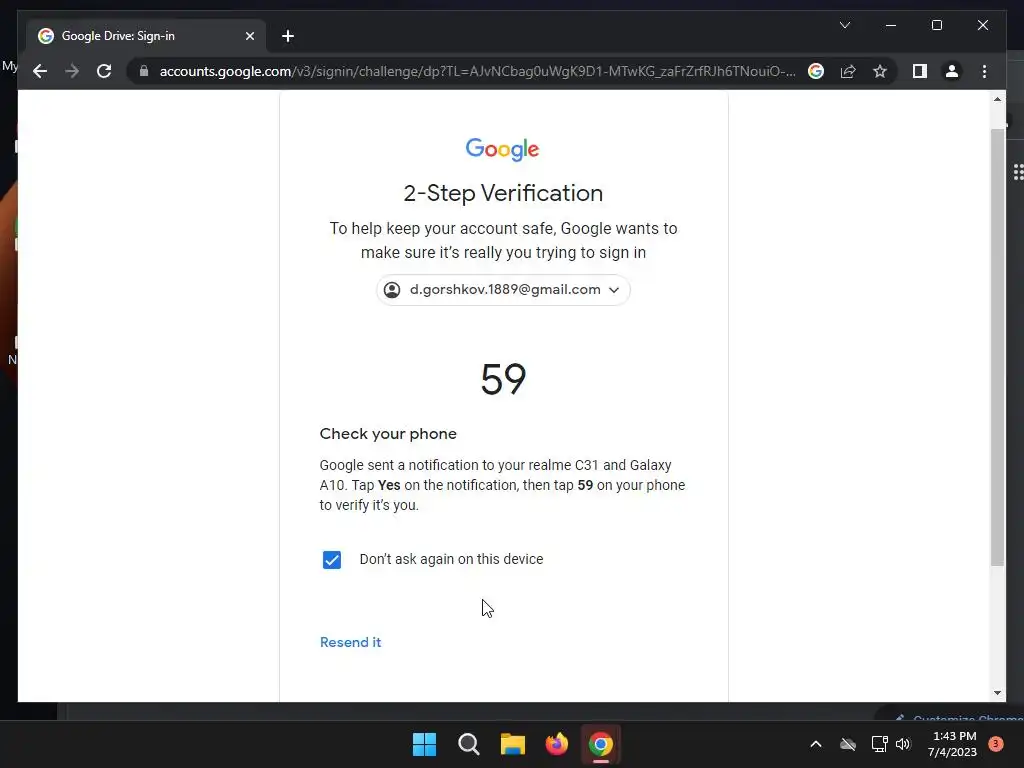
Task: Open the Chrome profile icon
Action: 952,71
